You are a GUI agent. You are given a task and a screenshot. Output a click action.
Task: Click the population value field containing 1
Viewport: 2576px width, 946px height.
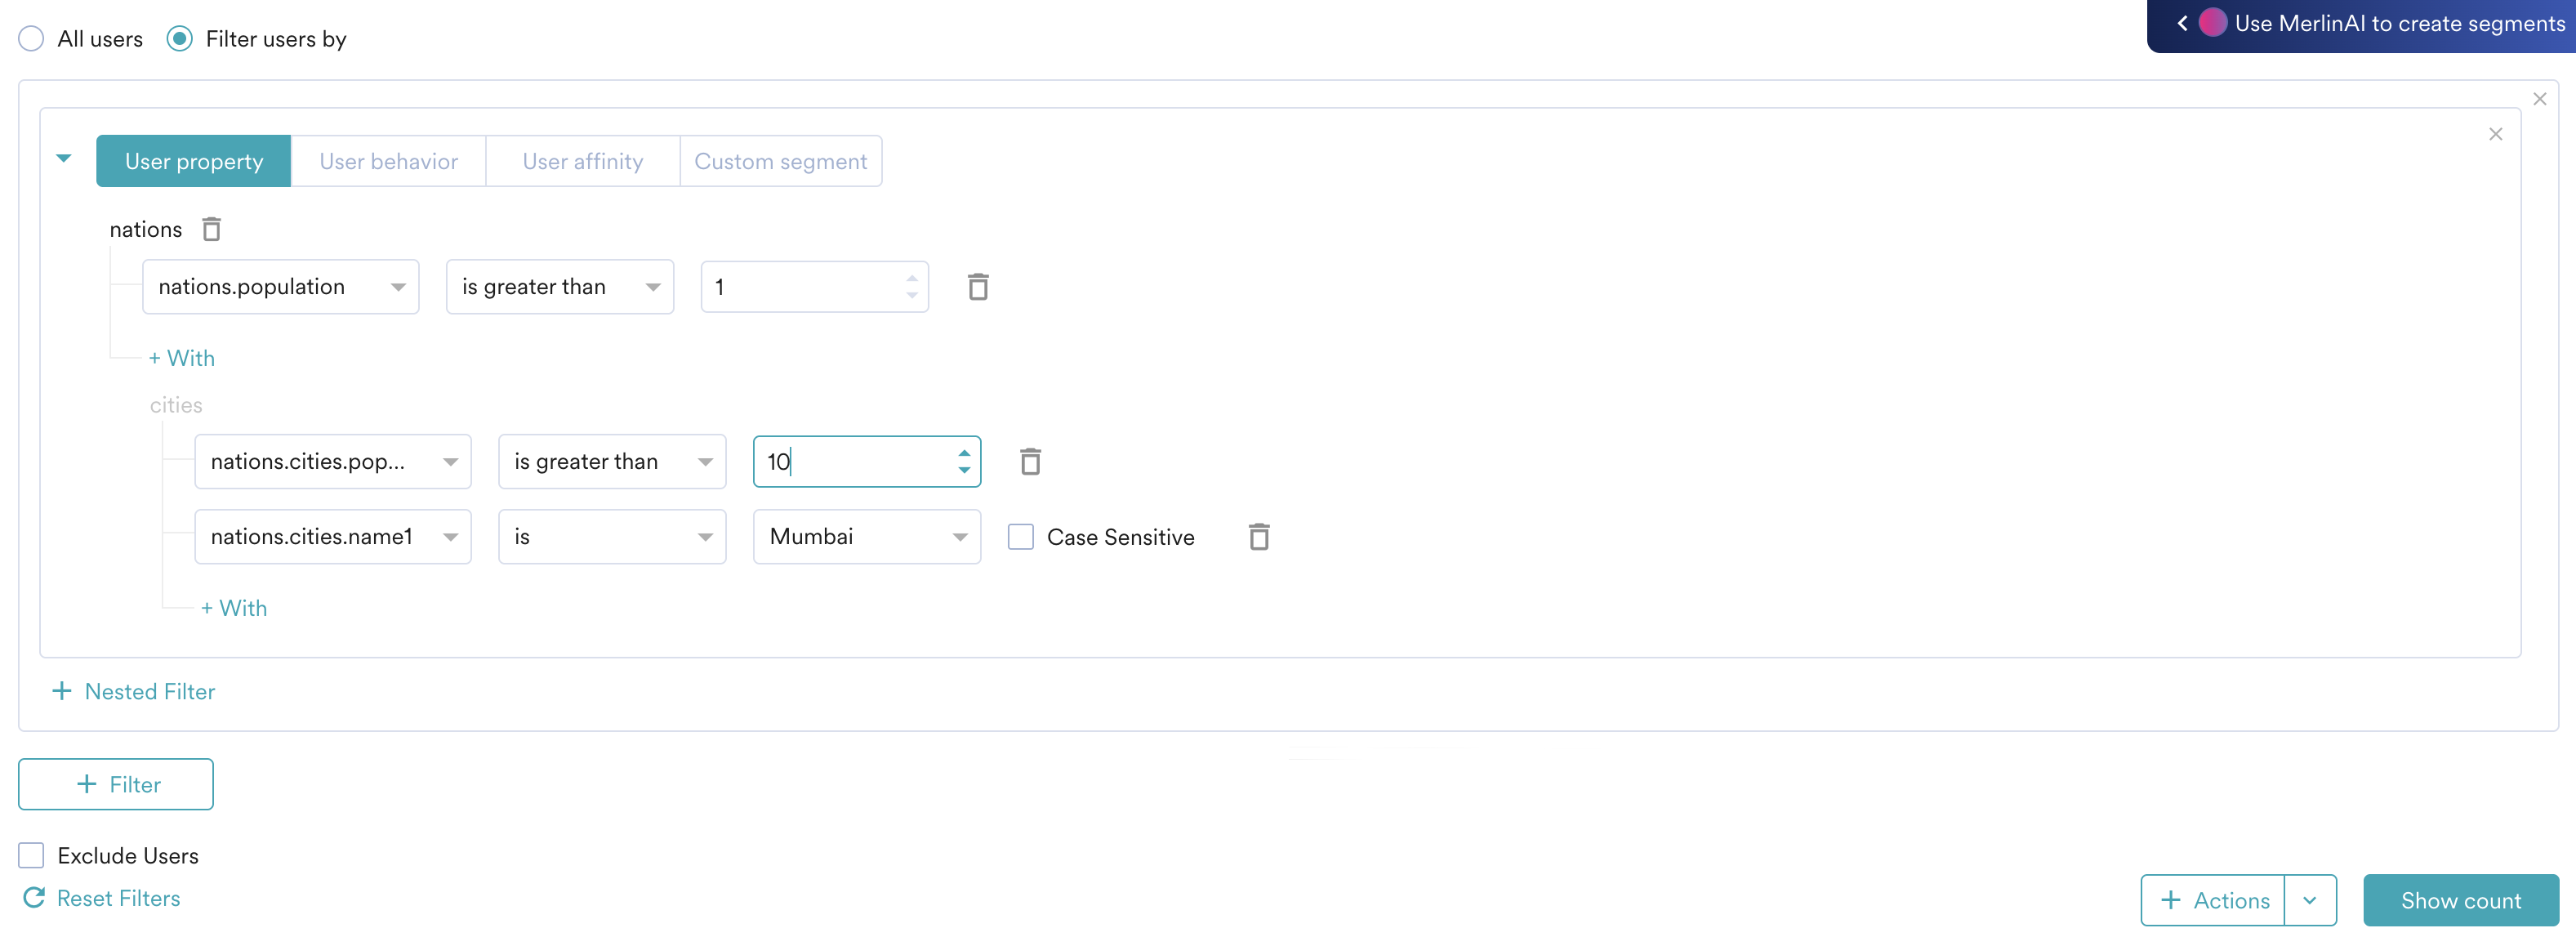[800, 287]
